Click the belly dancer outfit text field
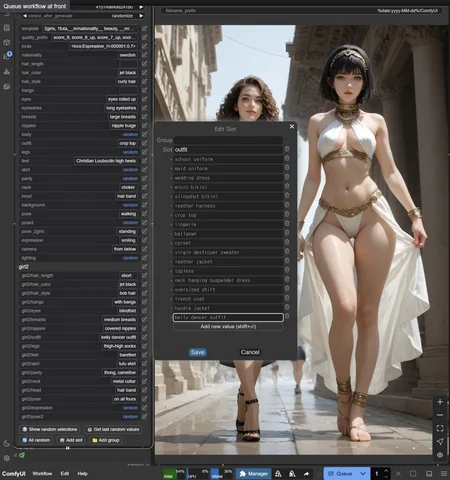Screen dimensions: 450x480 point(228,317)
